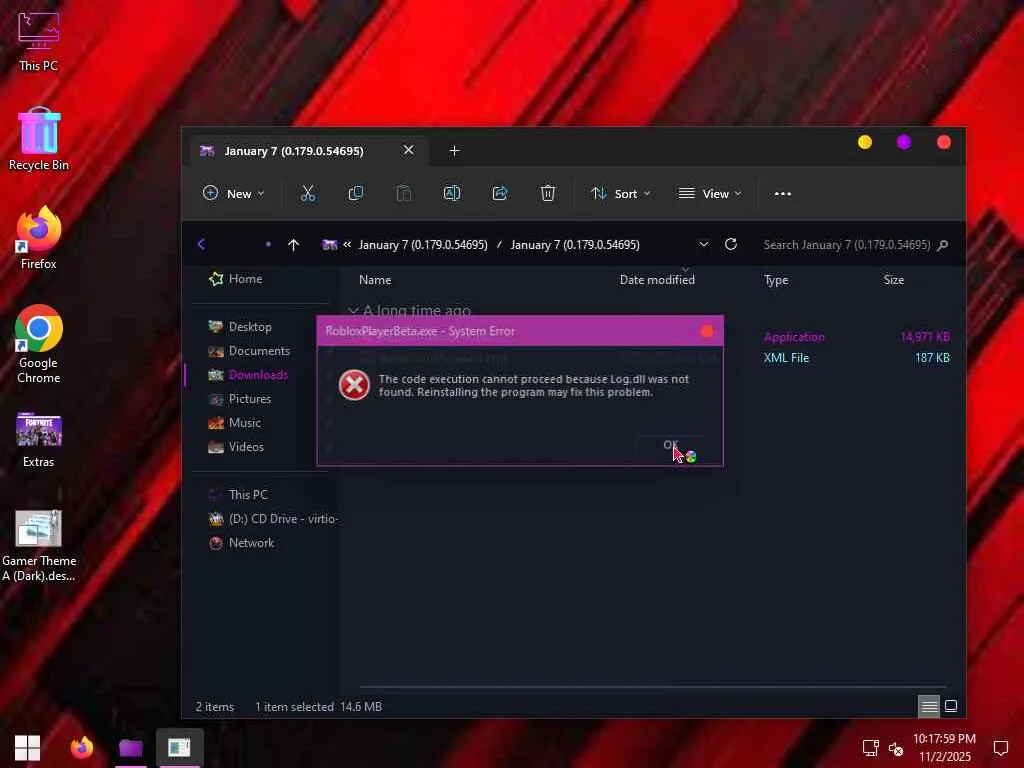
Task: Click the active app taskbar icon
Action: pyautogui.click(x=180, y=747)
